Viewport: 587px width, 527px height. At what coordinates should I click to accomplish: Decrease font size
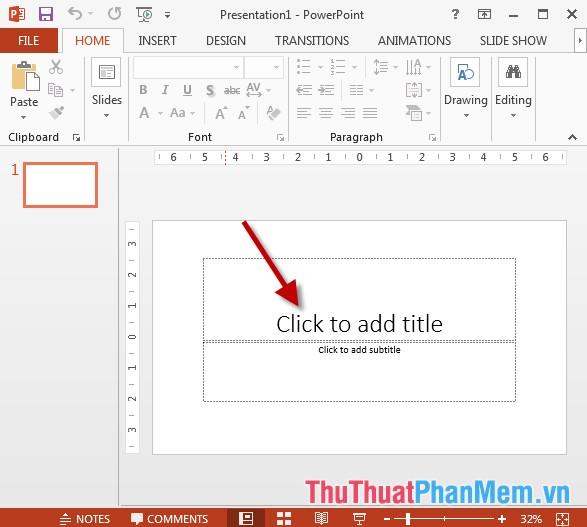click(244, 113)
